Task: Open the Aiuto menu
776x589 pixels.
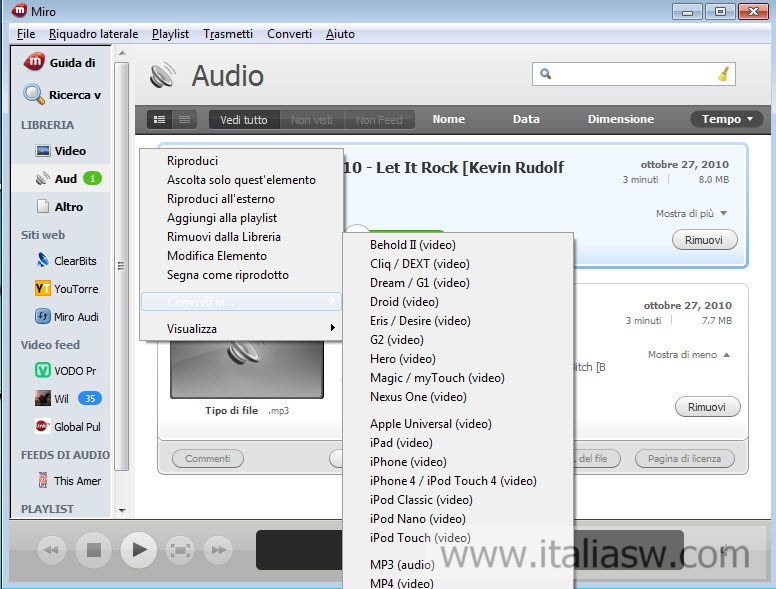Action: (340, 34)
